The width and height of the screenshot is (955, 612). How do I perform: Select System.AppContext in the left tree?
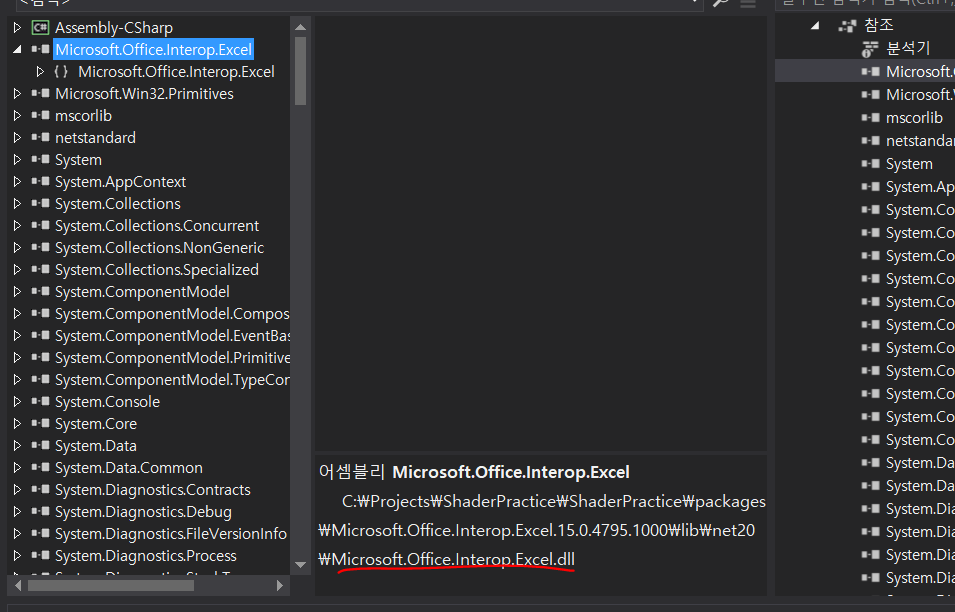pos(121,181)
